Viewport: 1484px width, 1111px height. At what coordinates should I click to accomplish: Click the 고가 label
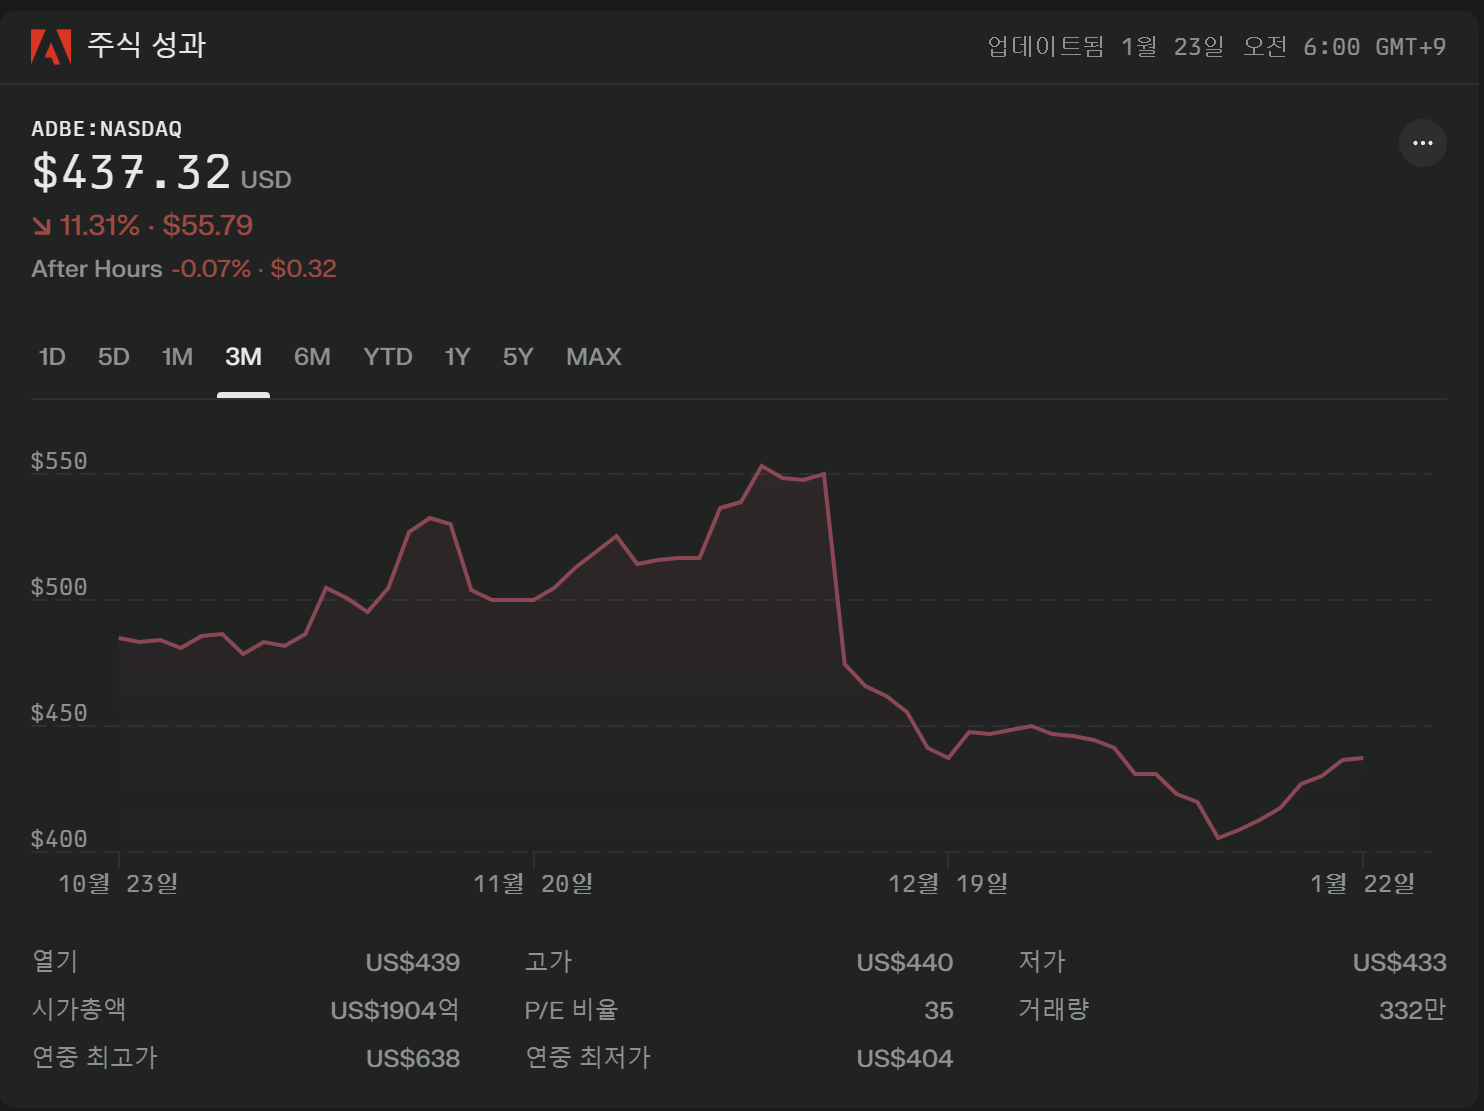(x=548, y=961)
